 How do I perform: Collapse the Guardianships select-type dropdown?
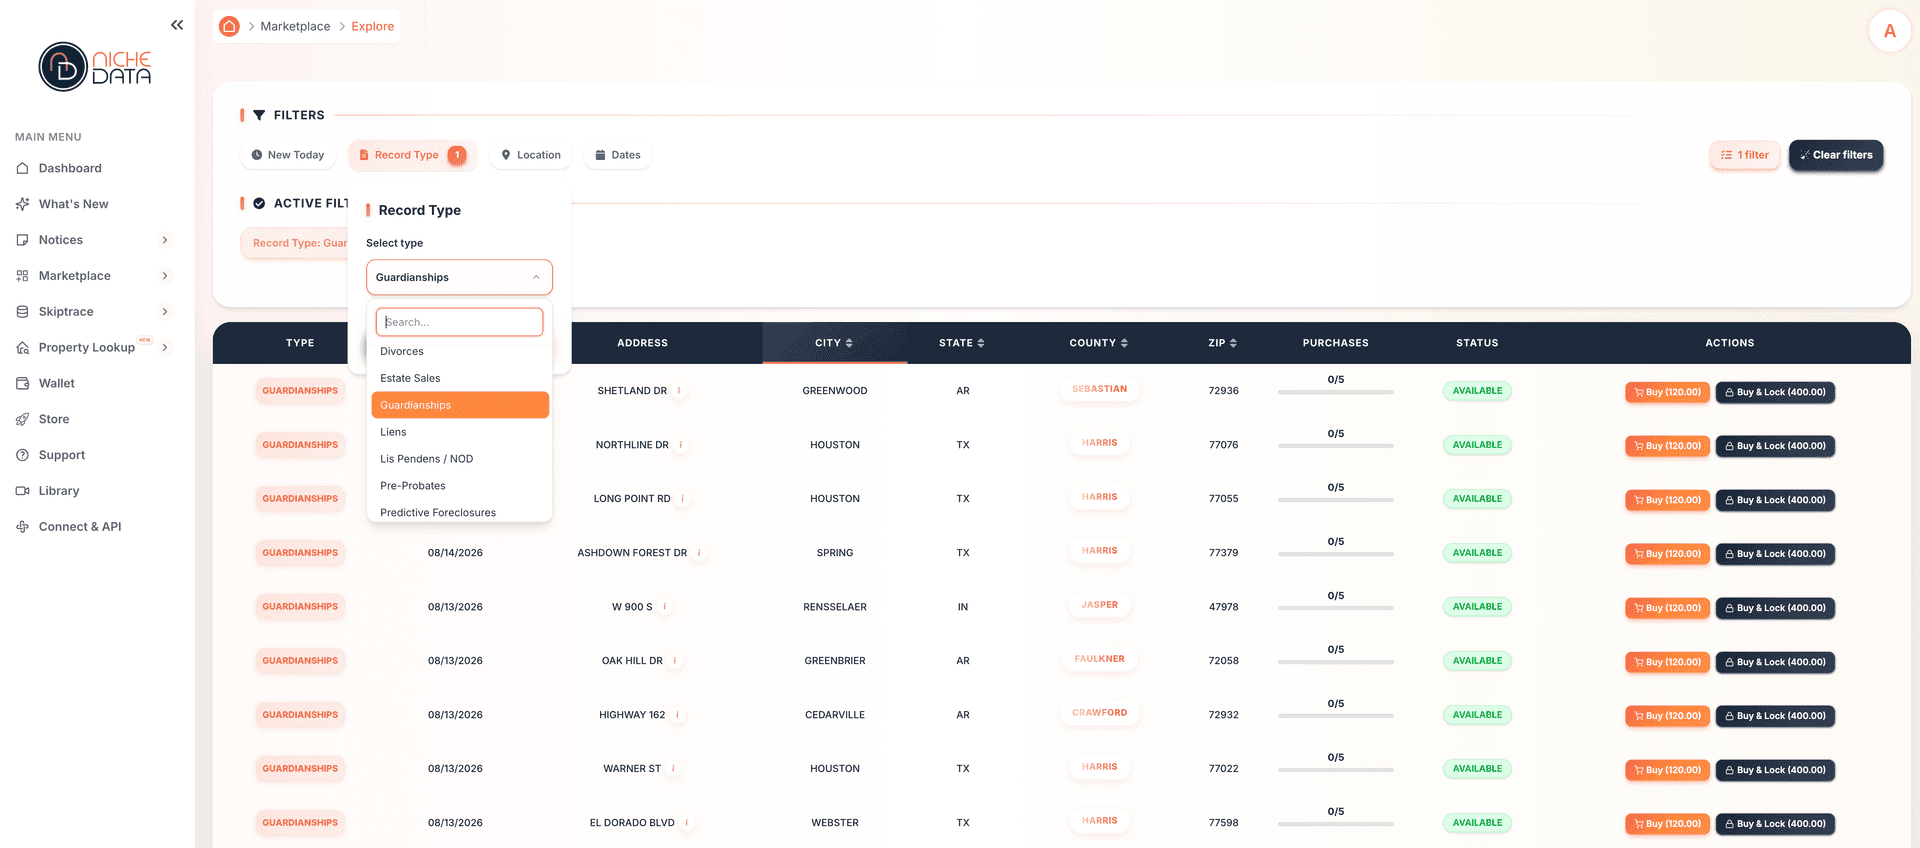tap(459, 277)
